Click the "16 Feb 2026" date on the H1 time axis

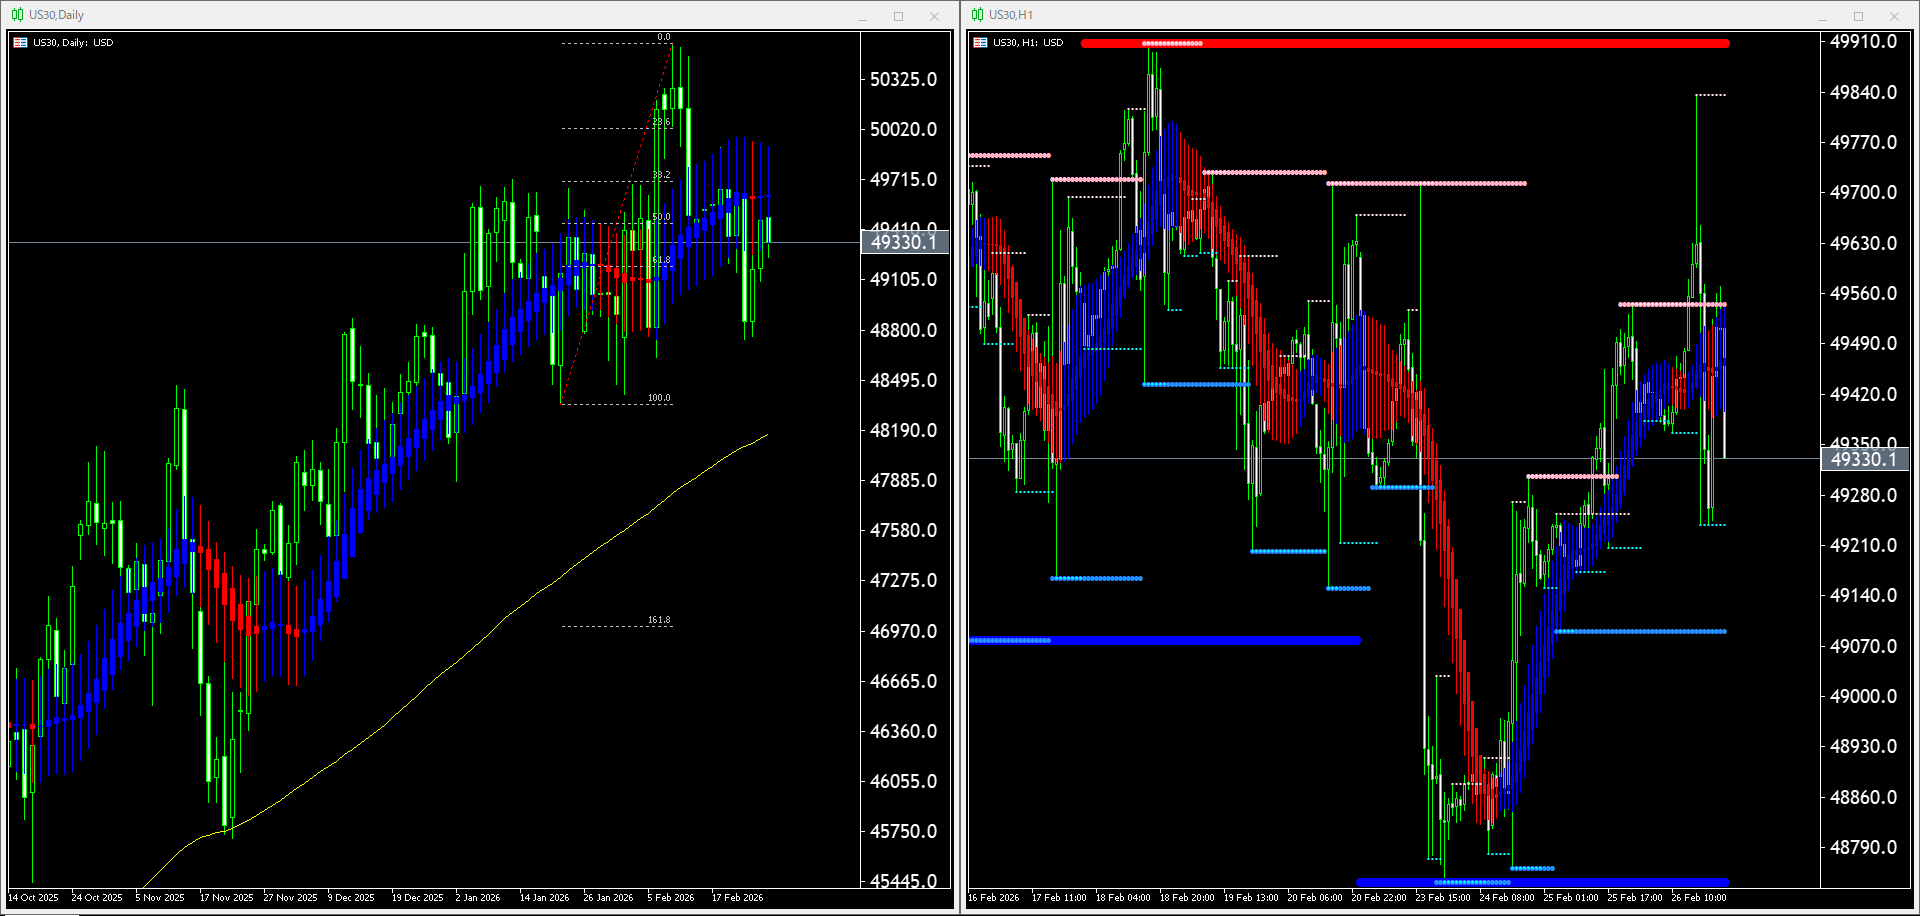point(994,898)
